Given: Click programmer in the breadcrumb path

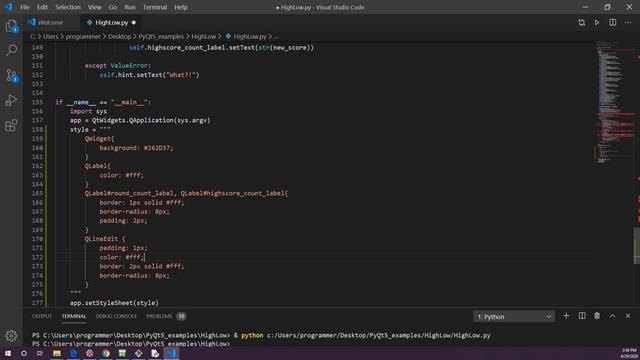Looking at the screenshot, I should 83,36.
